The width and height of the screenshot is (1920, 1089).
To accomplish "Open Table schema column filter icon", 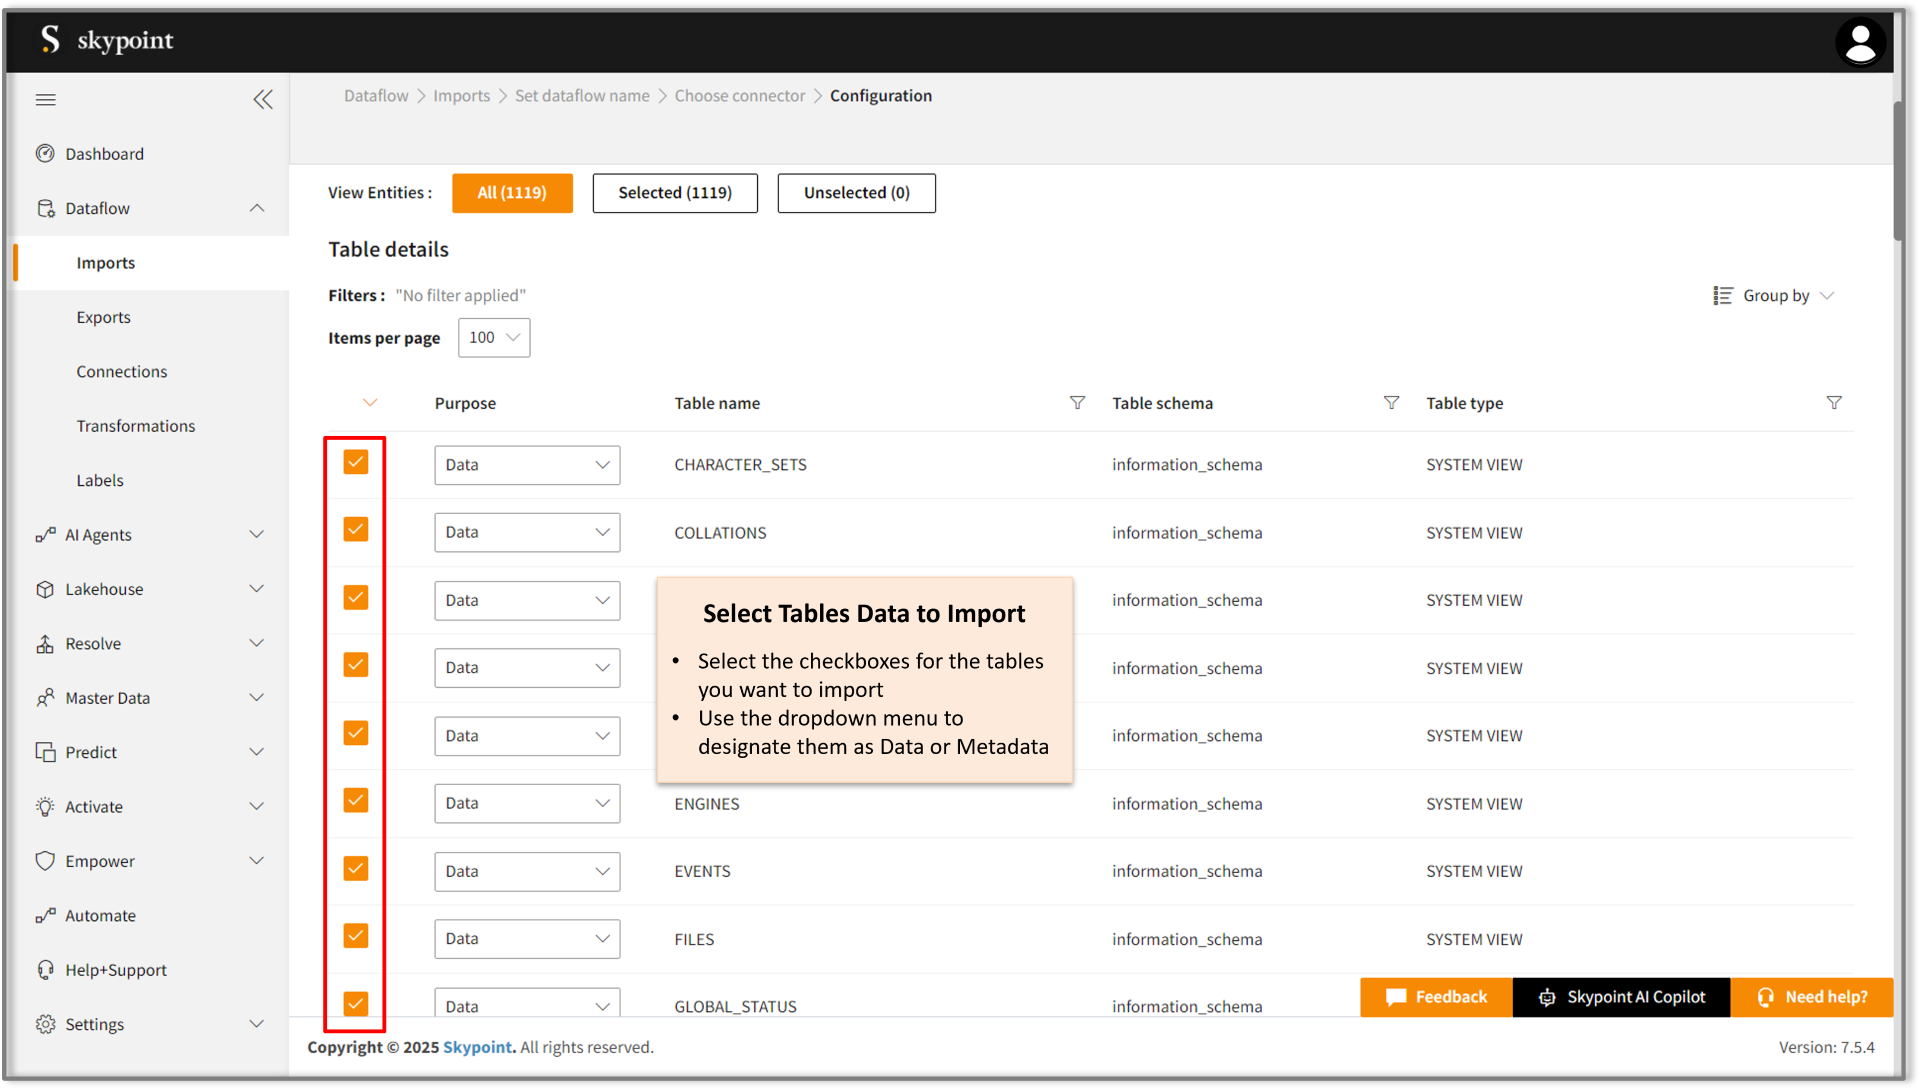I will (1391, 402).
